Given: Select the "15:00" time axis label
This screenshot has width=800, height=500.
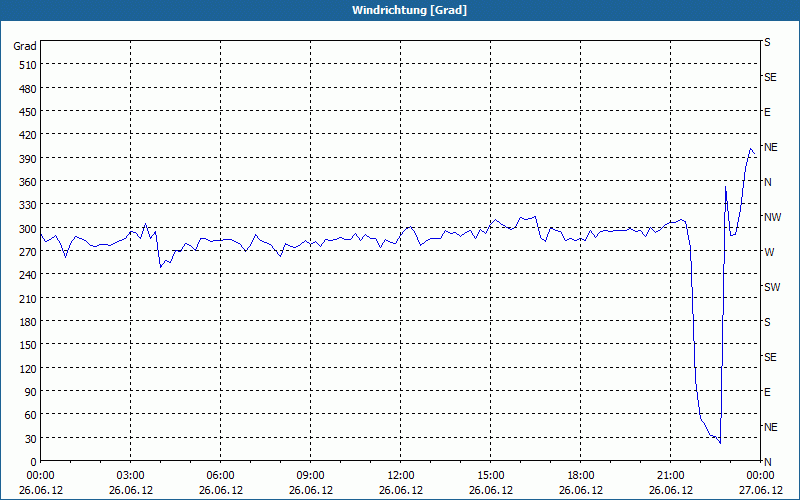Looking at the screenshot, I should (491, 476).
